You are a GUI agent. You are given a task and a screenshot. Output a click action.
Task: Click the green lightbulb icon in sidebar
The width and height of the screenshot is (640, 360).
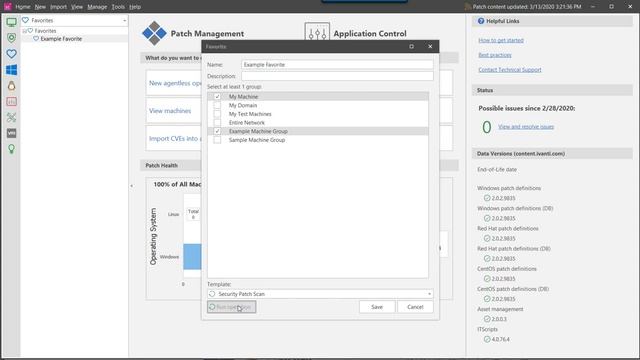tap(11, 149)
